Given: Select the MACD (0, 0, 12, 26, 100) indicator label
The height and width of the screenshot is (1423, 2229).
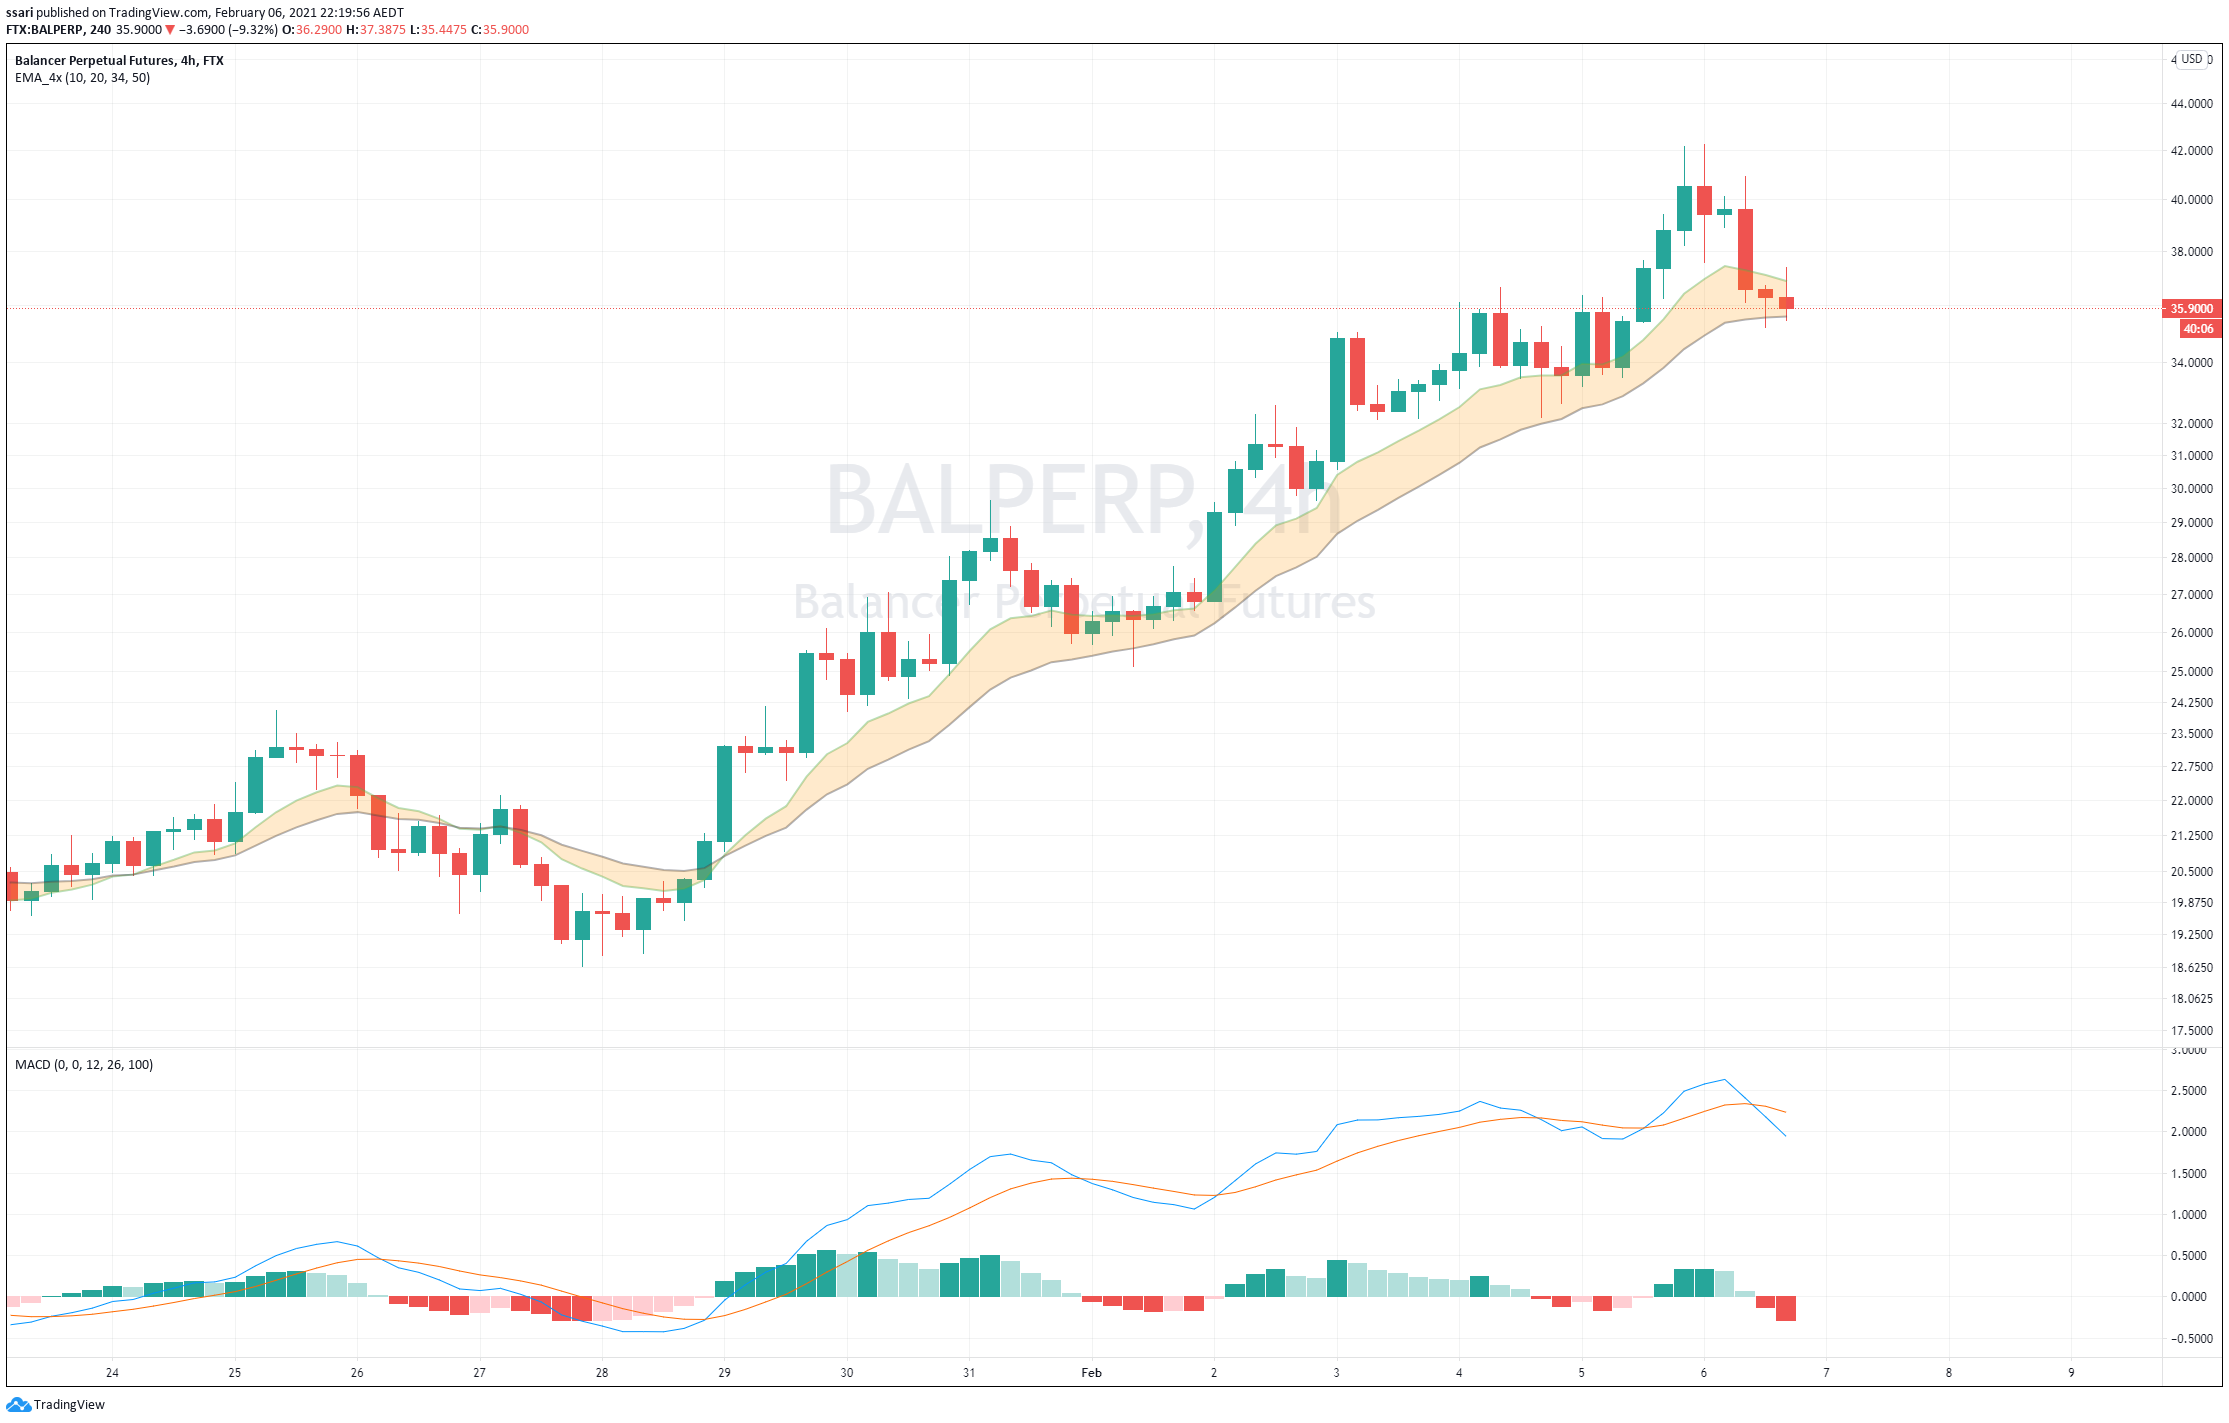Looking at the screenshot, I should 84,1065.
